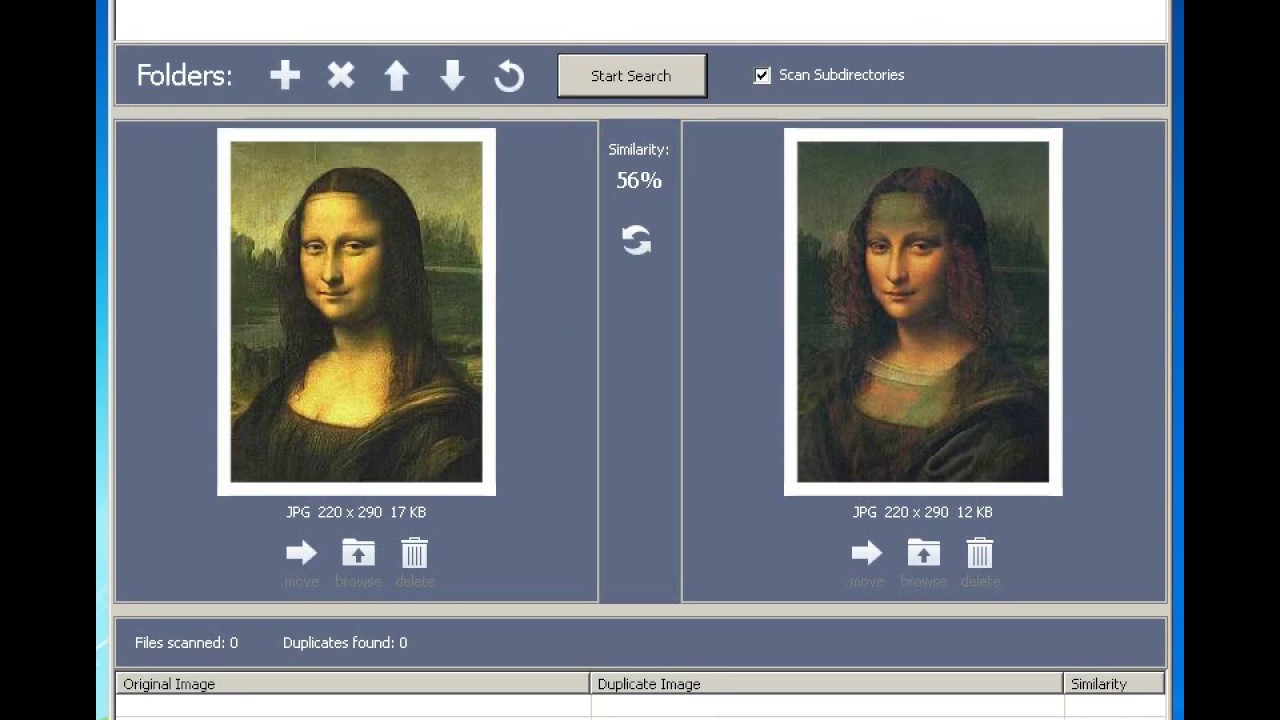1280x720 pixels.
Task: Click the 56% similarity value
Action: 639,181
